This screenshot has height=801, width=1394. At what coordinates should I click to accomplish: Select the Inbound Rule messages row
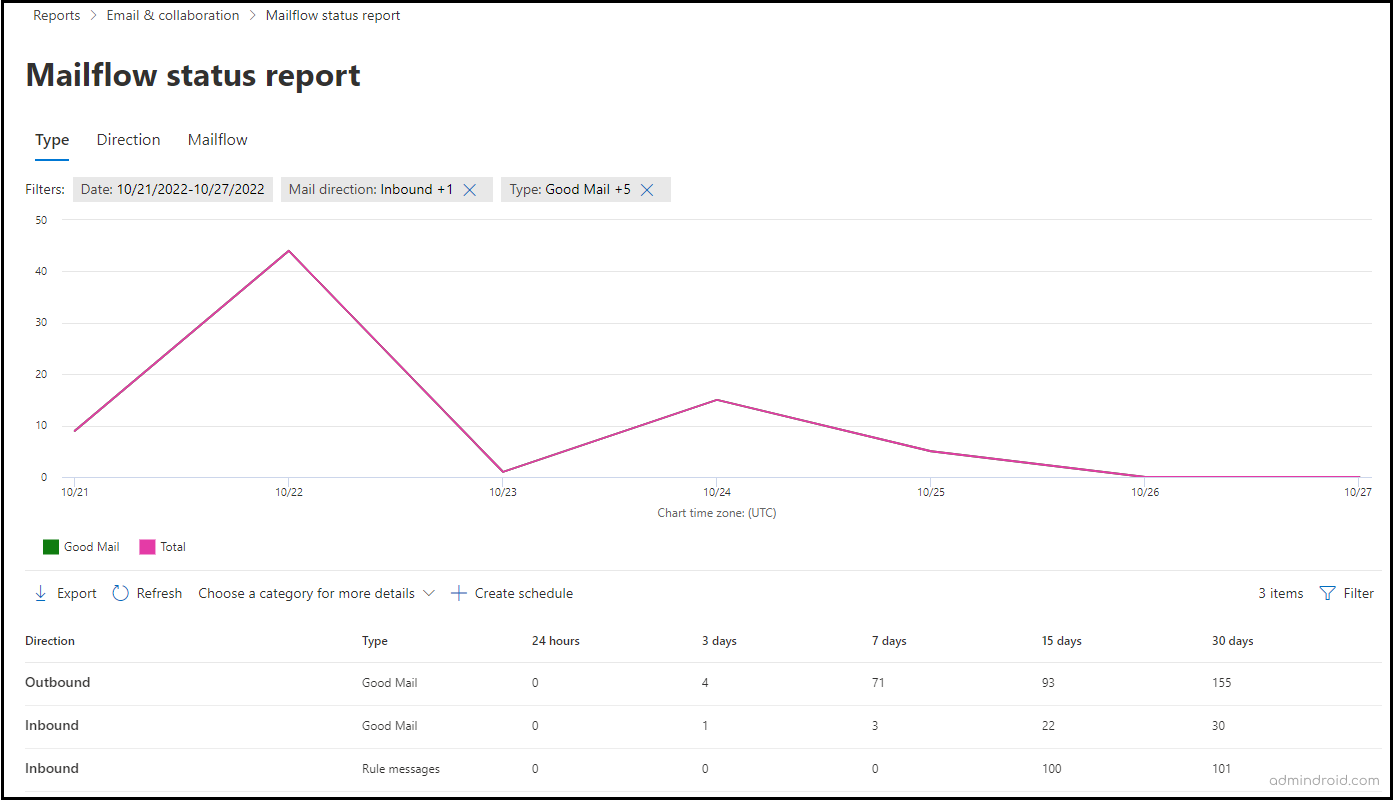pyautogui.click(x=400, y=768)
